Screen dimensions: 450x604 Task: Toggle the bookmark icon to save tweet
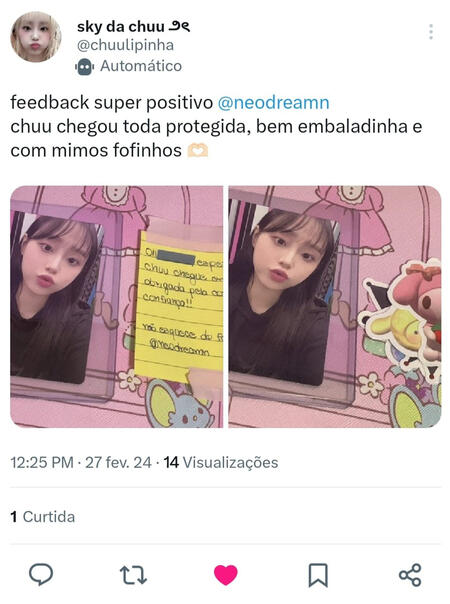(x=318, y=575)
